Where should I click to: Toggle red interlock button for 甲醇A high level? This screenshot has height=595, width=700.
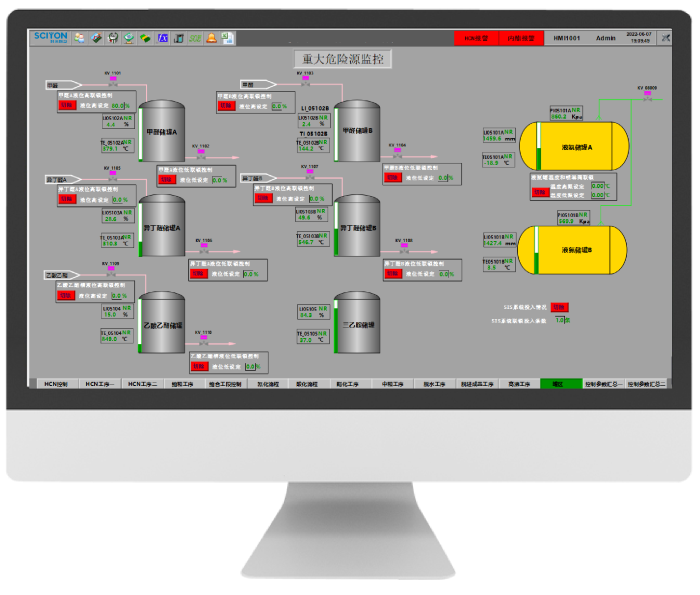67,104
